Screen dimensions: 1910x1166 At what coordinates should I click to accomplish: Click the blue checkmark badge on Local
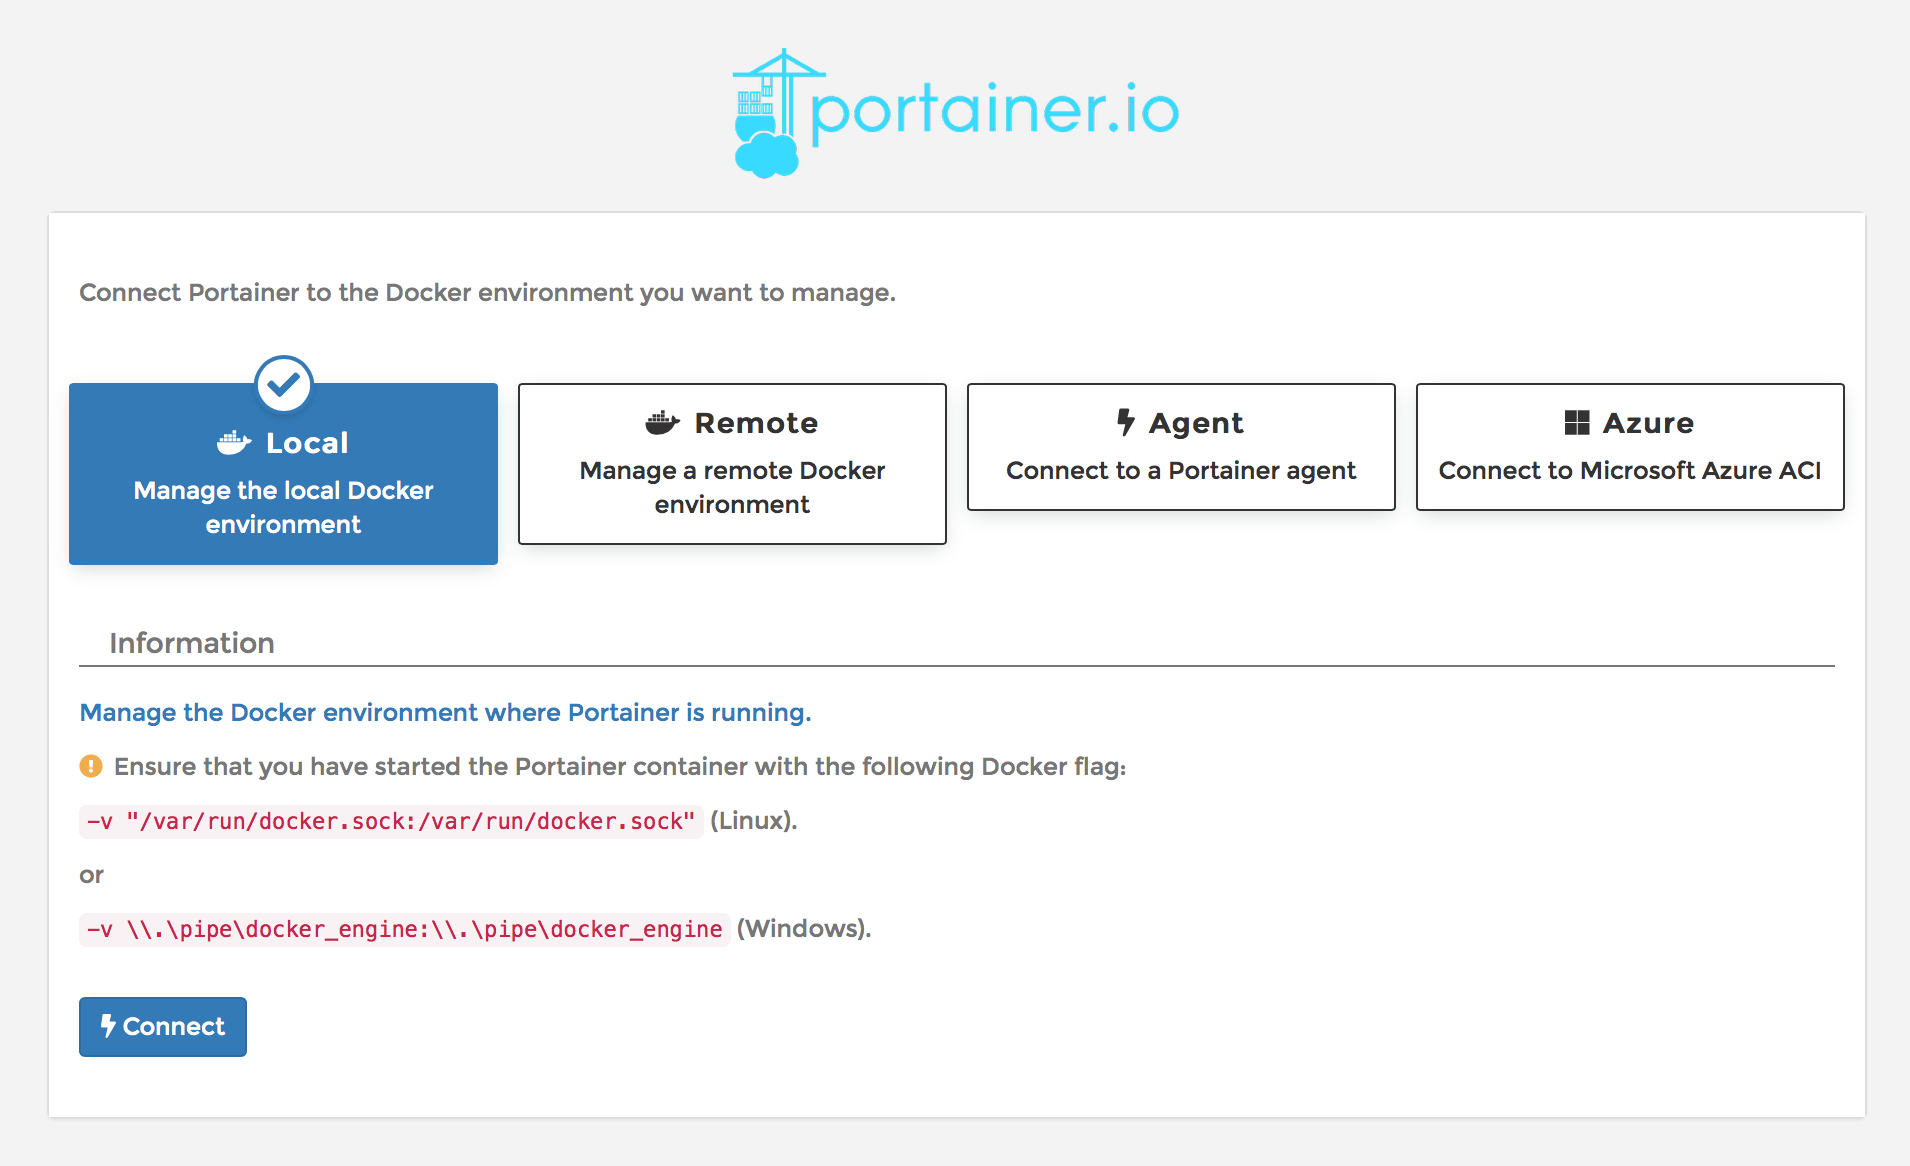point(284,384)
